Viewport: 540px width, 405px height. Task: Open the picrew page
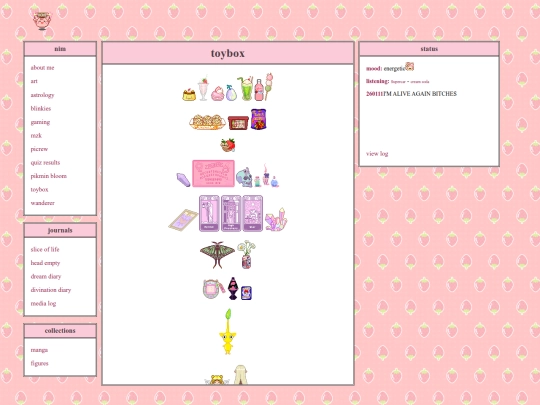pos(39,149)
